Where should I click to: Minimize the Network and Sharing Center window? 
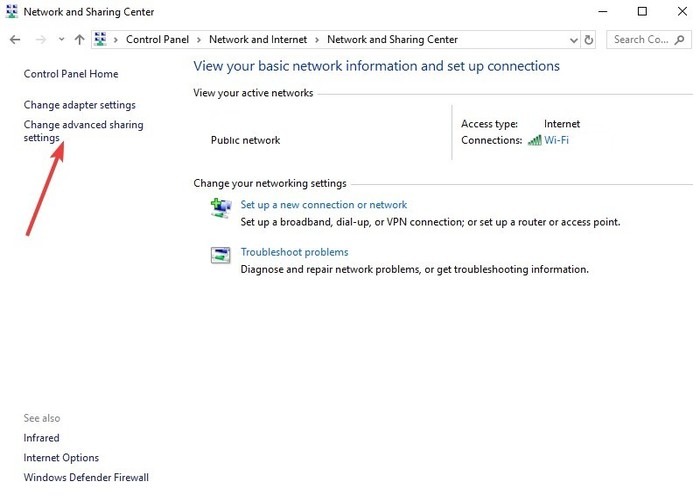pos(603,12)
